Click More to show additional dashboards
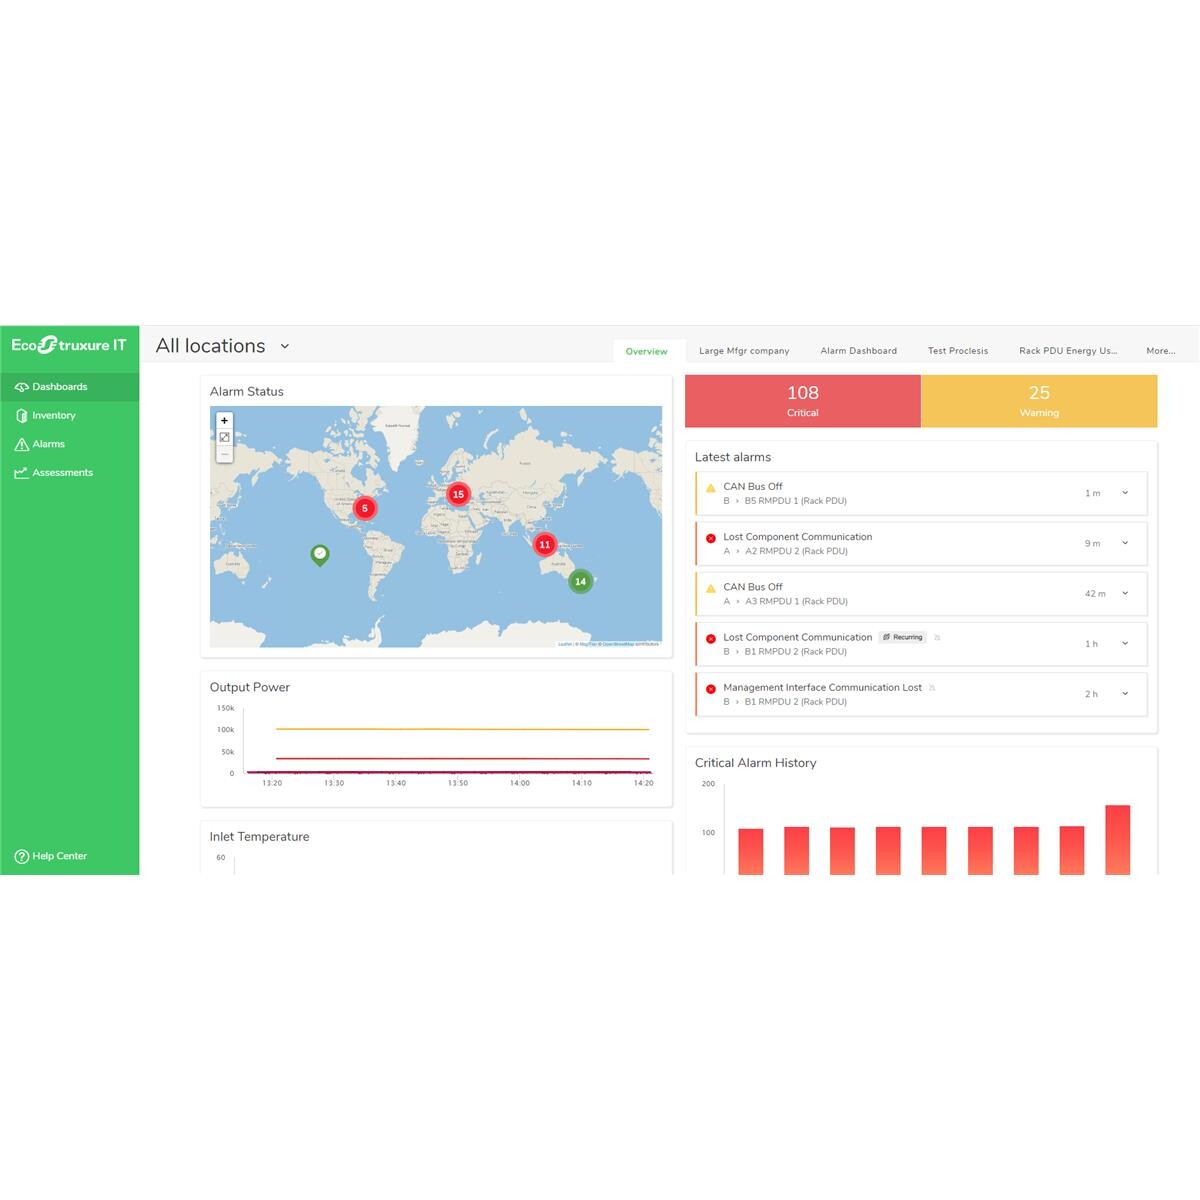Image resolution: width=1200 pixels, height=1200 pixels. [x=1160, y=351]
